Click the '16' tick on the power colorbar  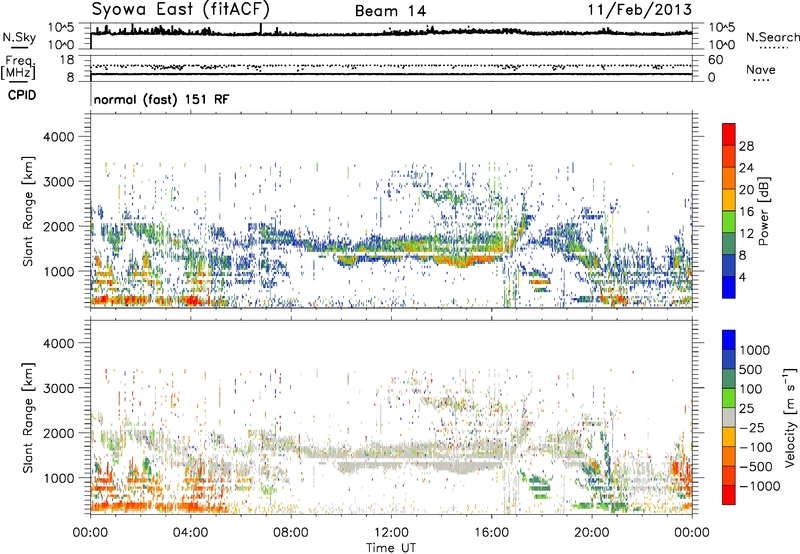tap(746, 212)
